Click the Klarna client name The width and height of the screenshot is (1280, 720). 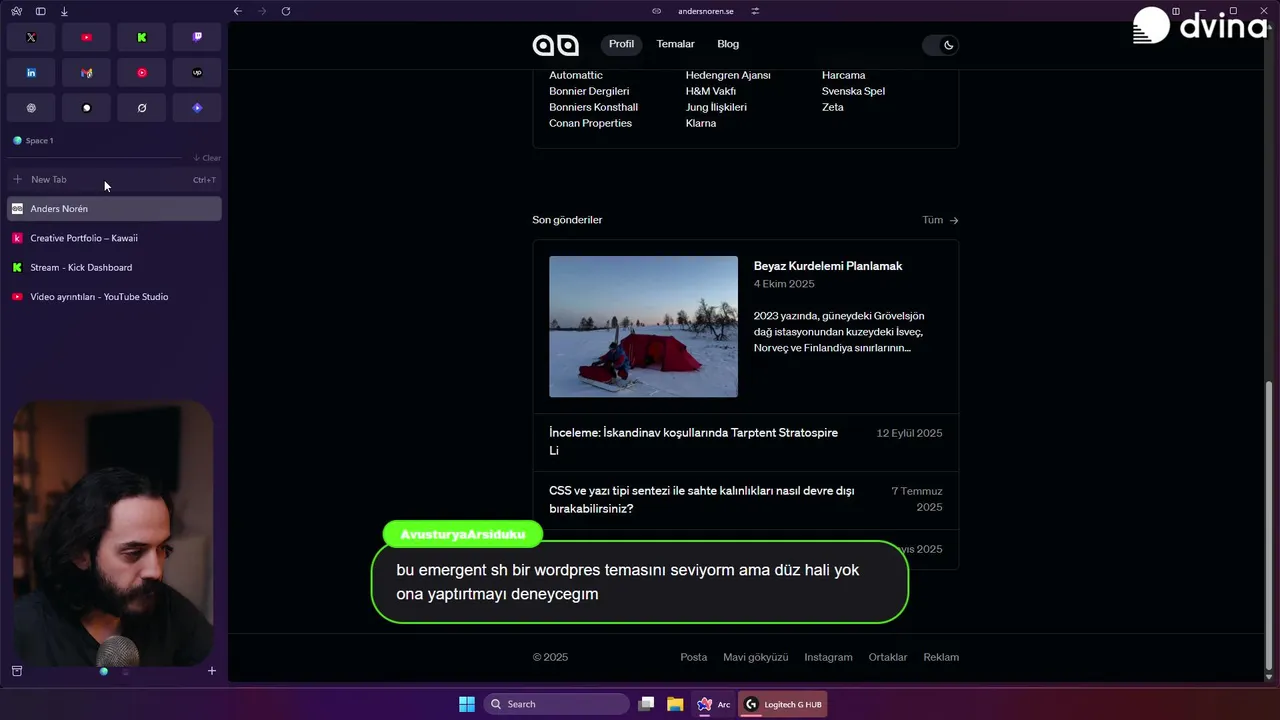(x=701, y=123)
